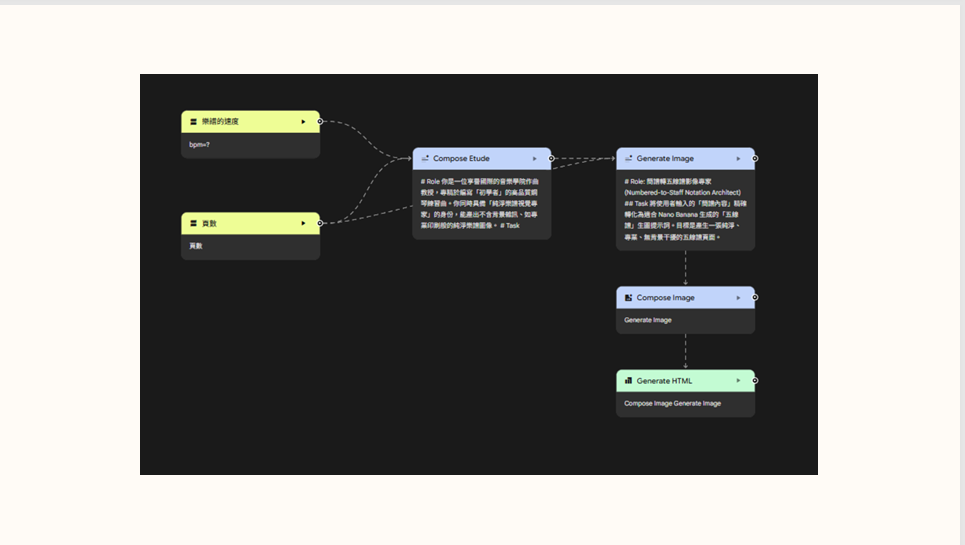Run the 樂譜的速度 node play arrow

(303, 122)
